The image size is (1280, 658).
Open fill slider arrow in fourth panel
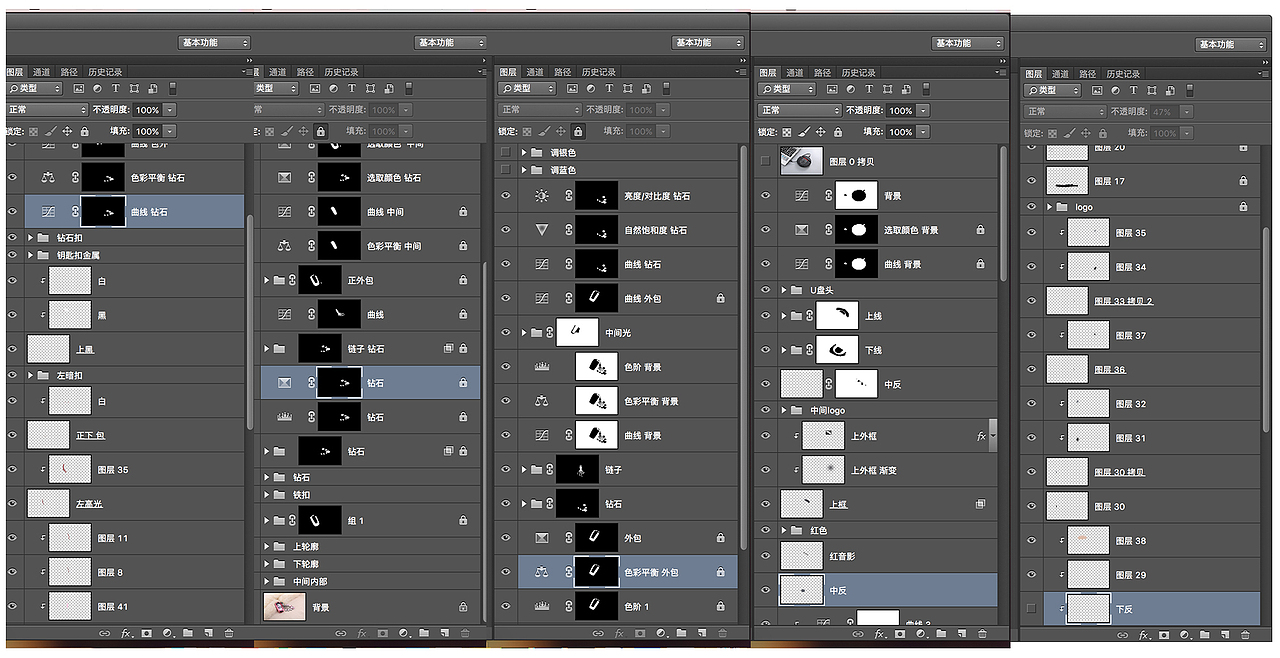pyautogui.click(x=922, y=132)
